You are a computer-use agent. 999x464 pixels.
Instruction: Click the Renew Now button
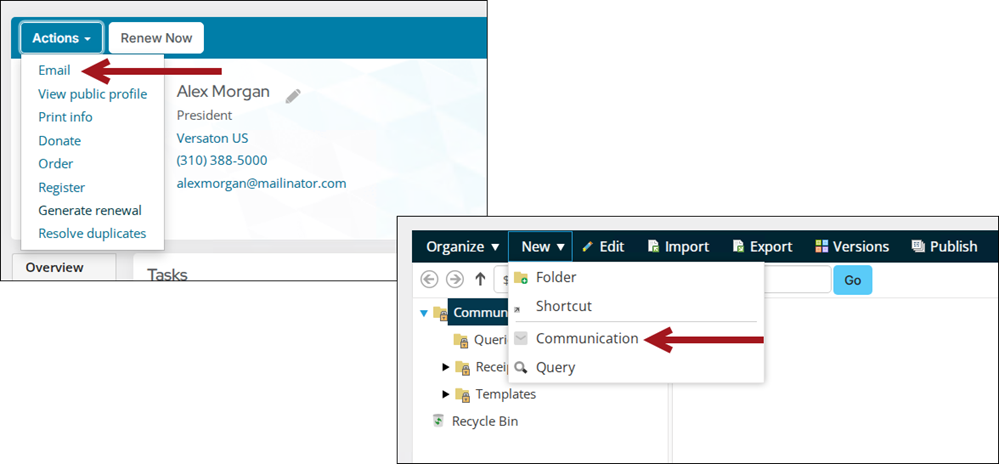pos(156,38)
